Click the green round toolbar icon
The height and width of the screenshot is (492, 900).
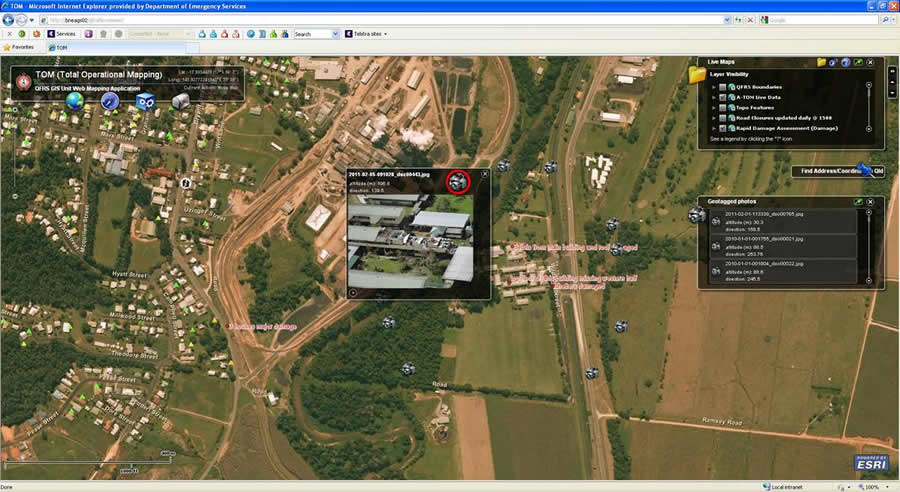22,34
